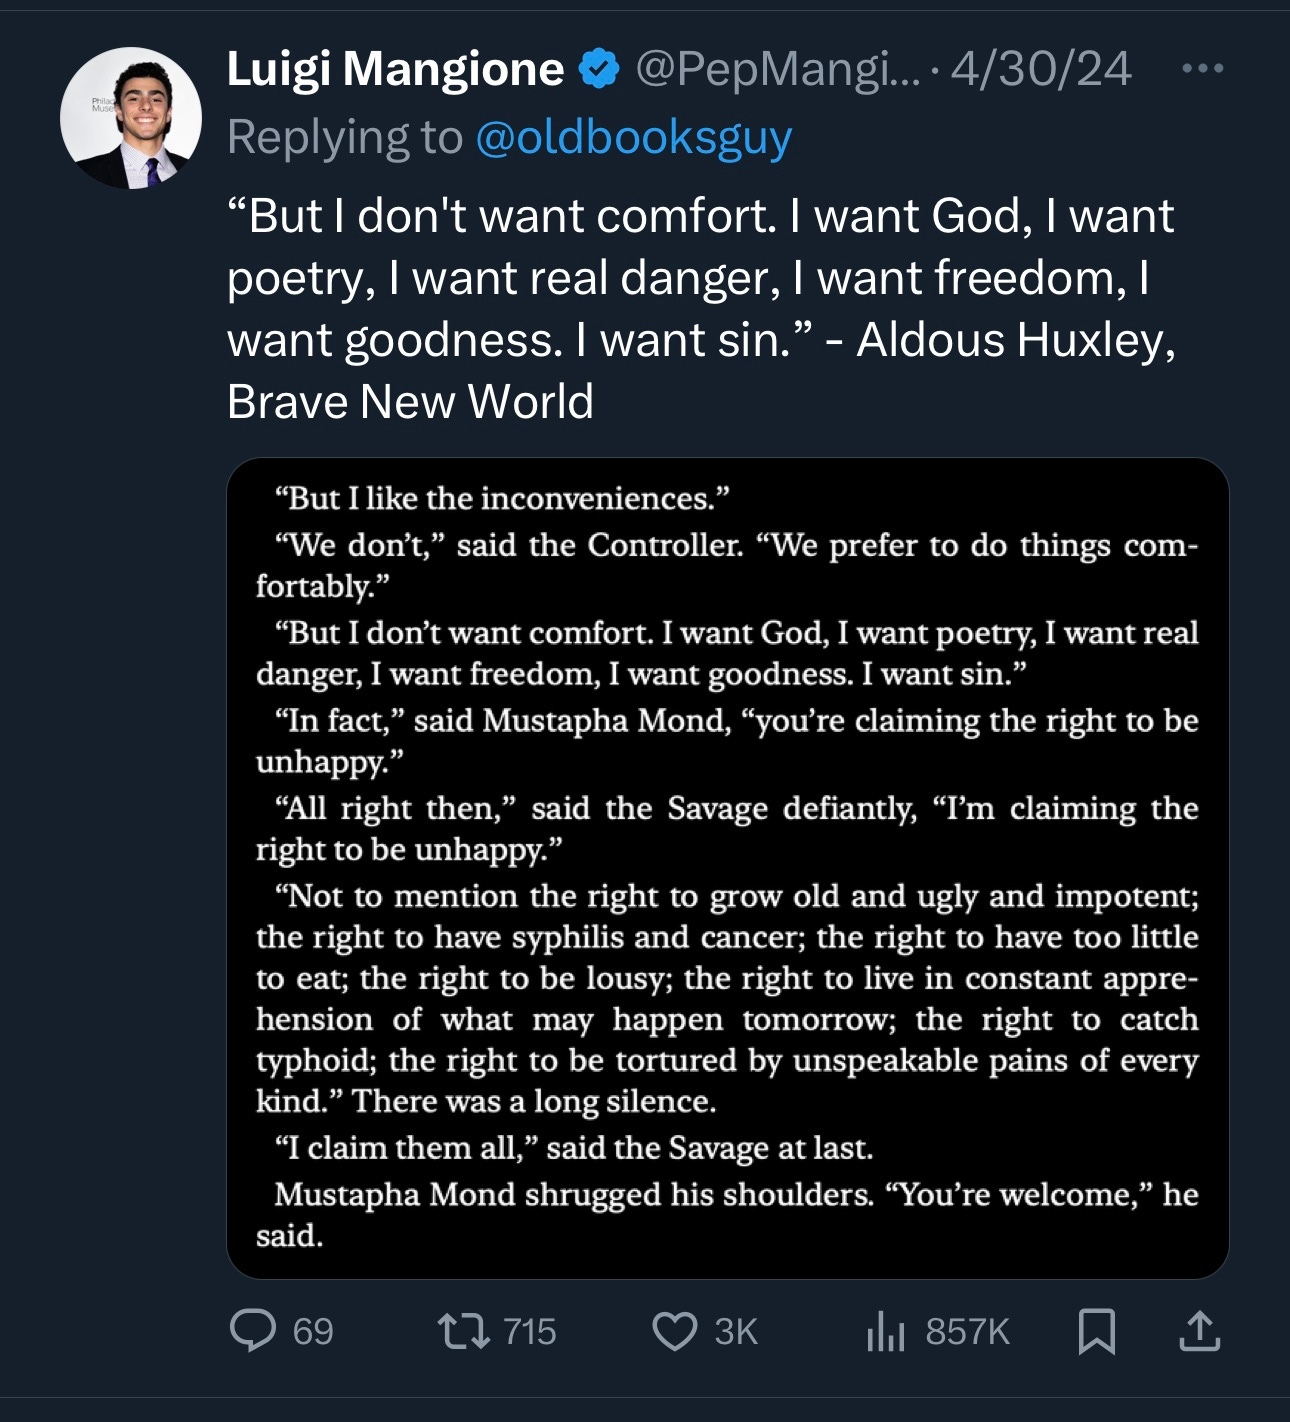Screen dimensions: 1290x1422
Task: Open the 4/30/24 timestamp link
Action: 1041,69
